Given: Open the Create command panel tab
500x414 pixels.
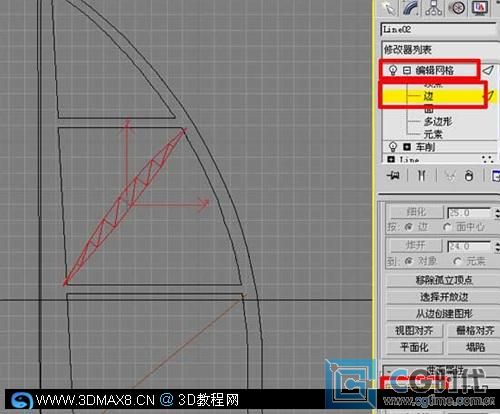Looking at the screenshot, I should (389, 7).
